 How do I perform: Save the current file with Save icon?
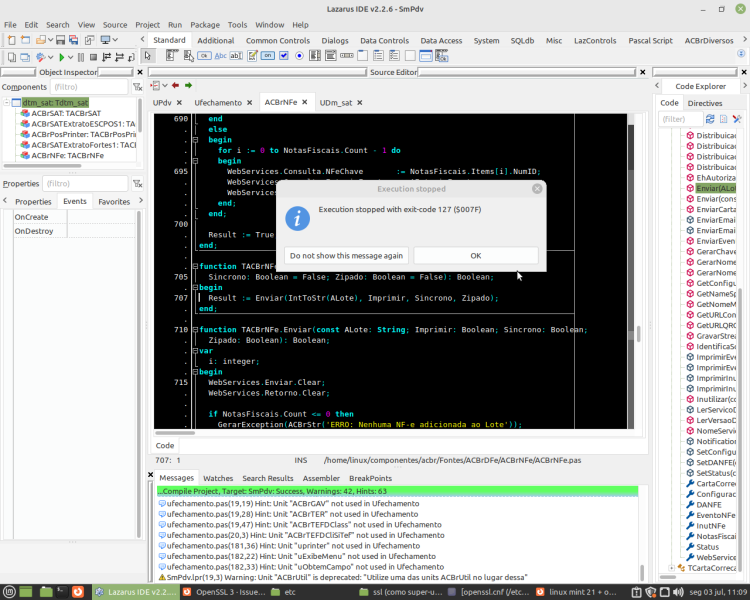60,40
